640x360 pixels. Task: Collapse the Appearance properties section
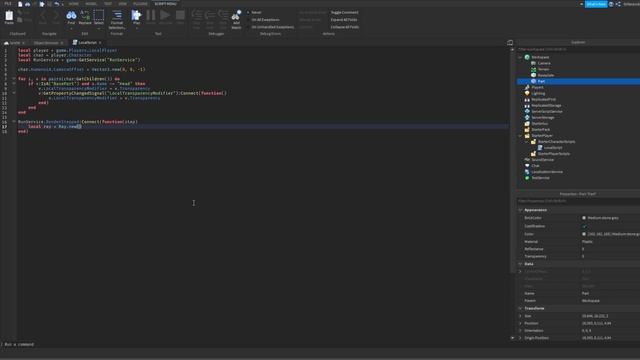520,210
